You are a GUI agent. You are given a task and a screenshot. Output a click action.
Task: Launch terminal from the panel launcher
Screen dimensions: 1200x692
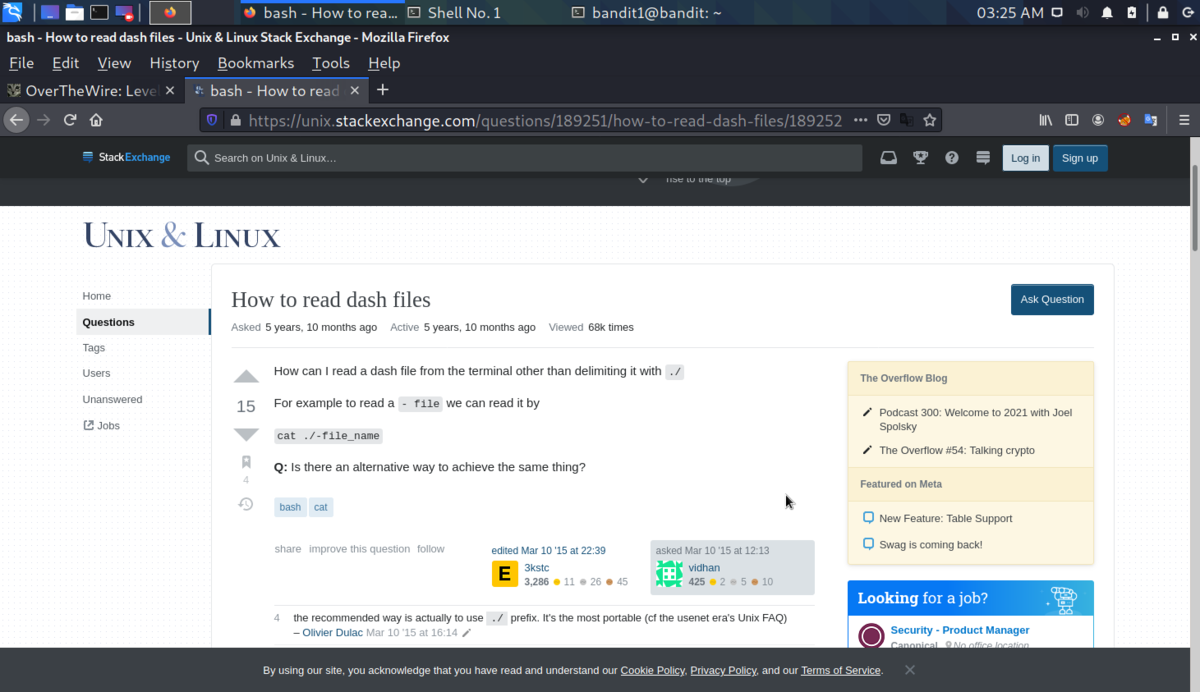[x=99, y=13]
